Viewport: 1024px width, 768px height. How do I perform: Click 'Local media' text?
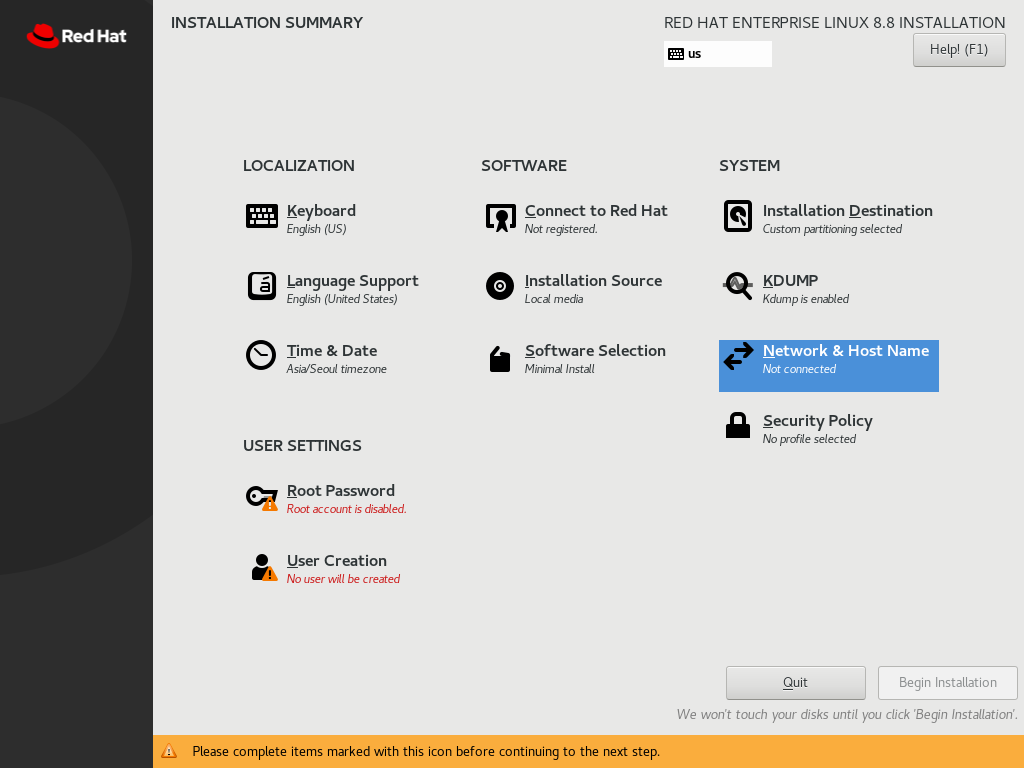pyautogui.click(x=554, y=299)
